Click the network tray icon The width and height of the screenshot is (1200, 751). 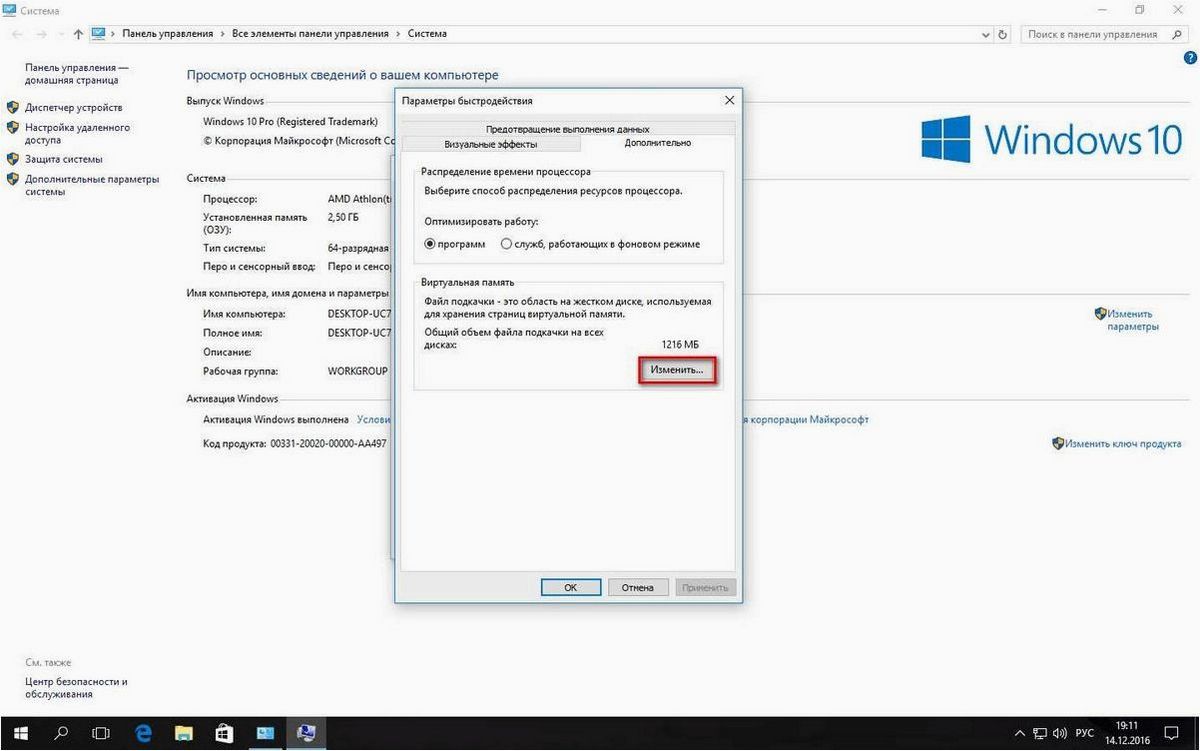coord(1038,734)
